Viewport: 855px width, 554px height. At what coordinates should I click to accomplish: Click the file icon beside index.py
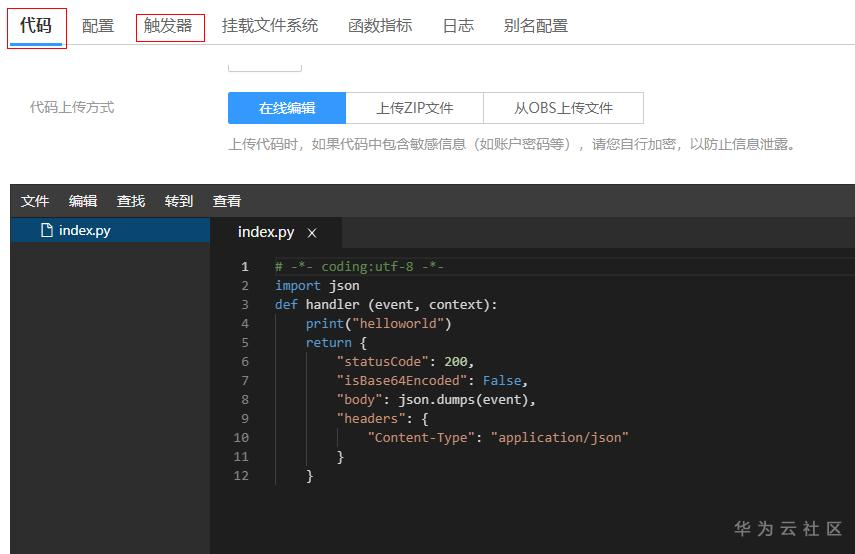[47, 230]
